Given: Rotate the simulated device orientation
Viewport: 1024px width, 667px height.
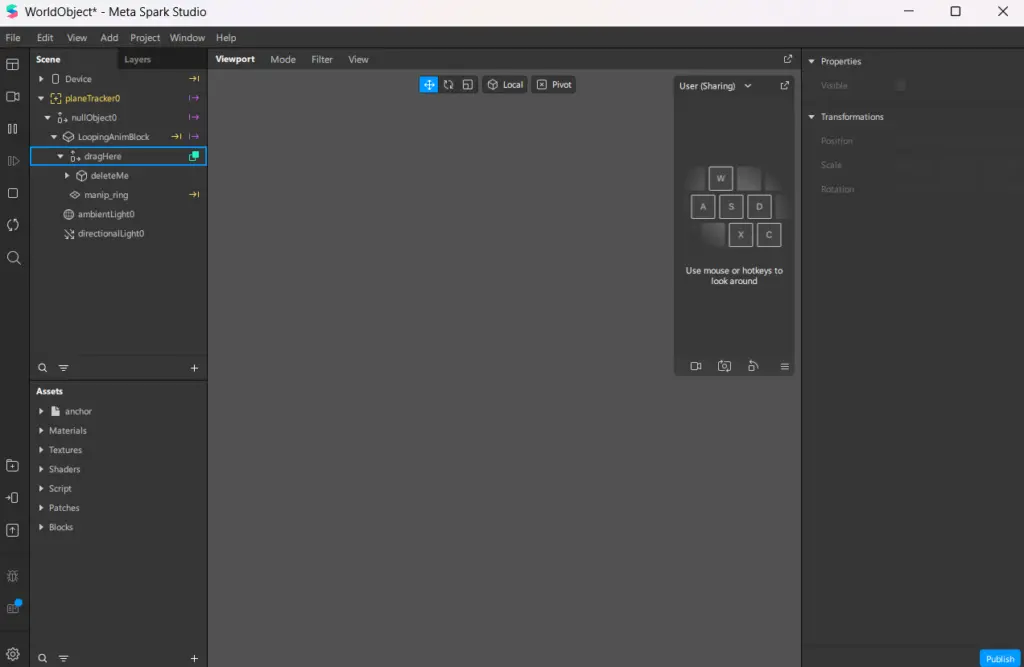Looking at the screenshot, I should (x=753, y=366).
